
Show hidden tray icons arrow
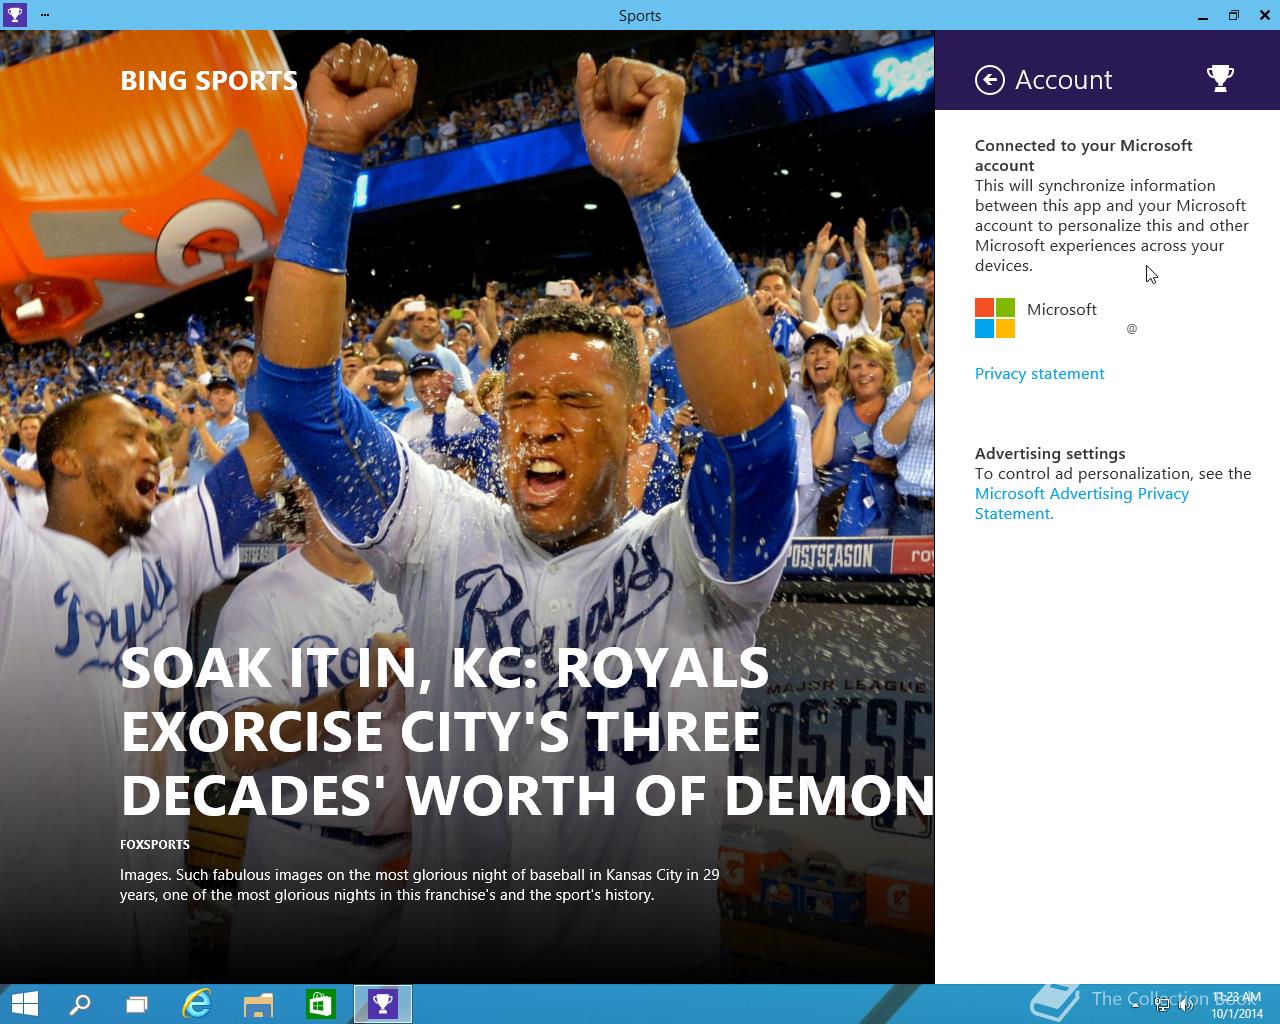[1135, 1005]
